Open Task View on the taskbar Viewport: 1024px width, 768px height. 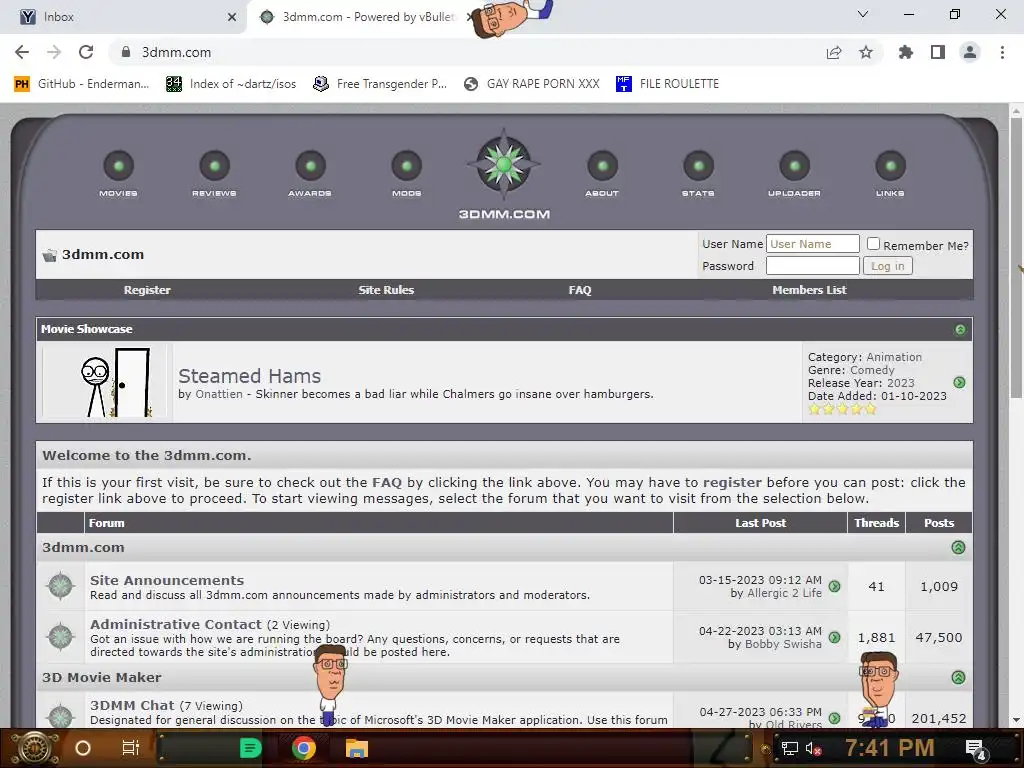click(131, 748)
